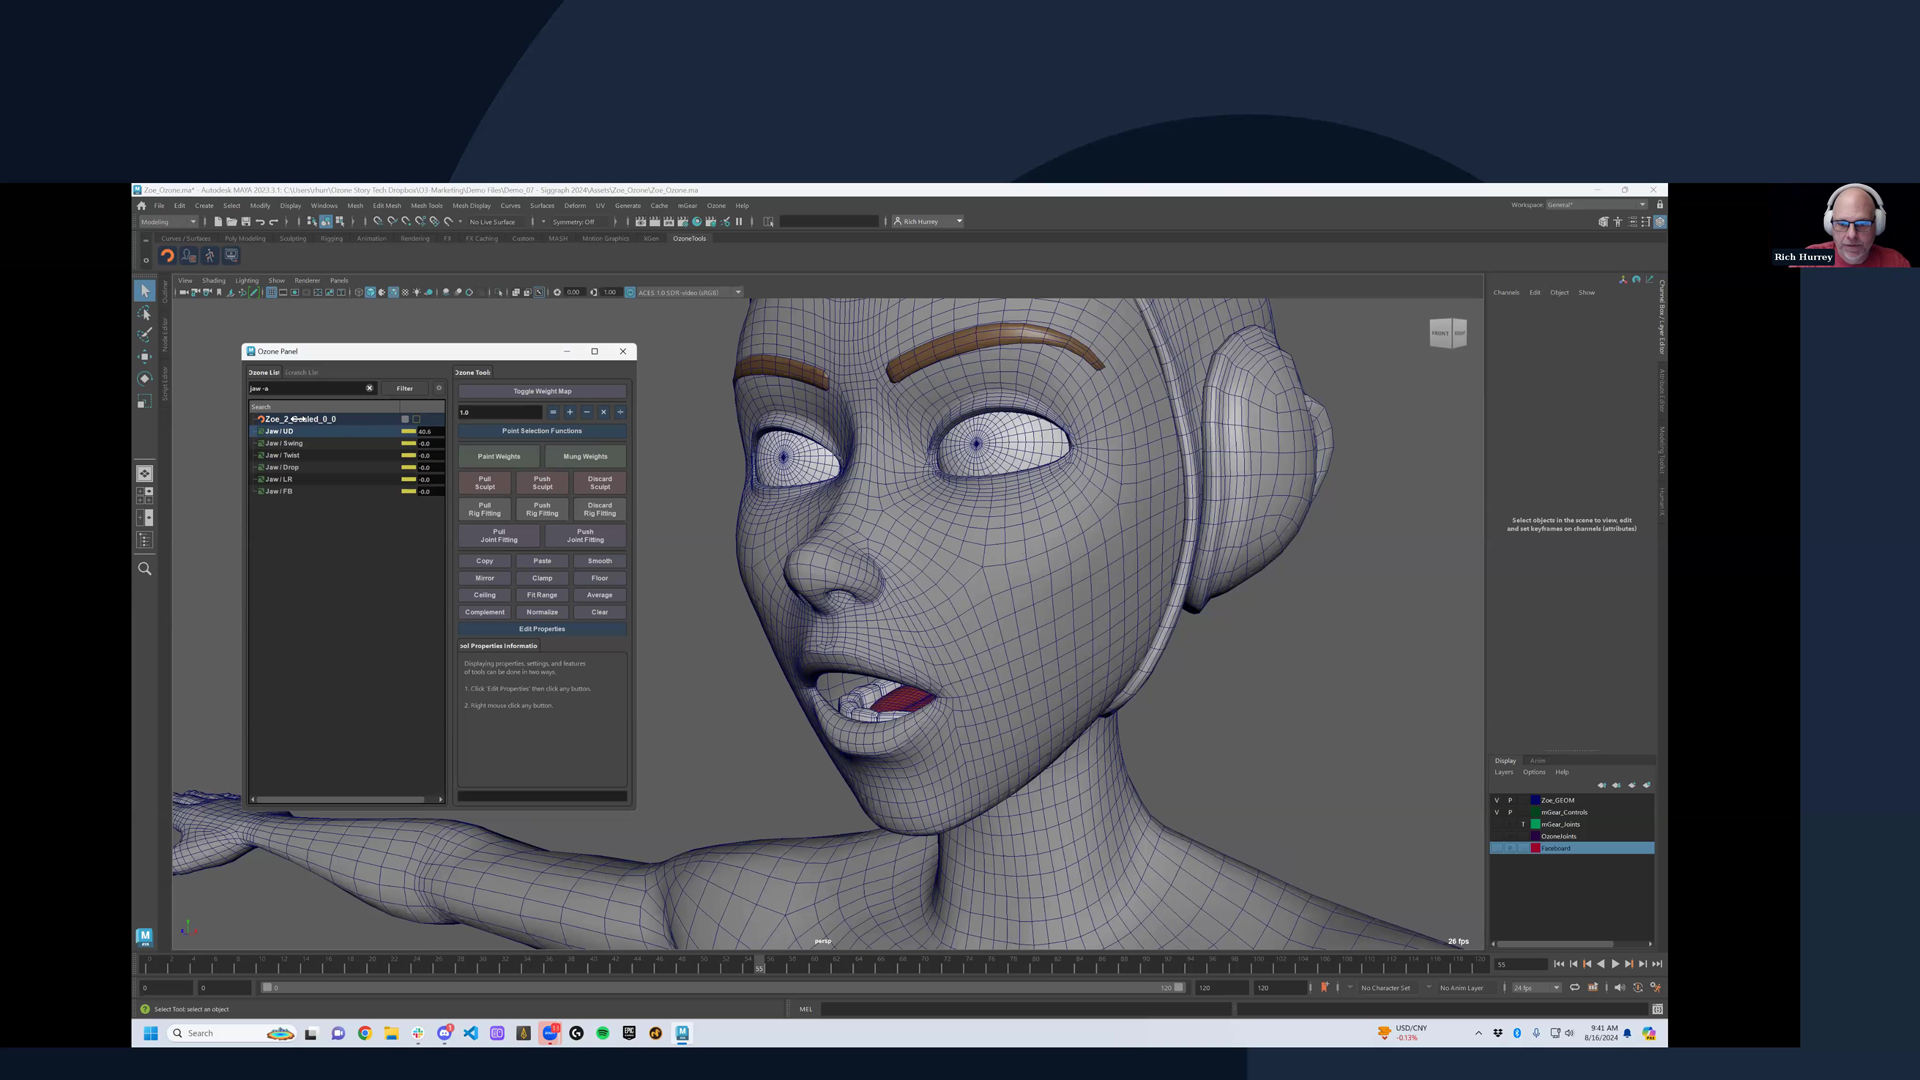Image resolution: width=1920 pixels, height=1080 pixels.
Task: Open the 24 fps frame rate dropdown
Action: [x=1536, y=988]
